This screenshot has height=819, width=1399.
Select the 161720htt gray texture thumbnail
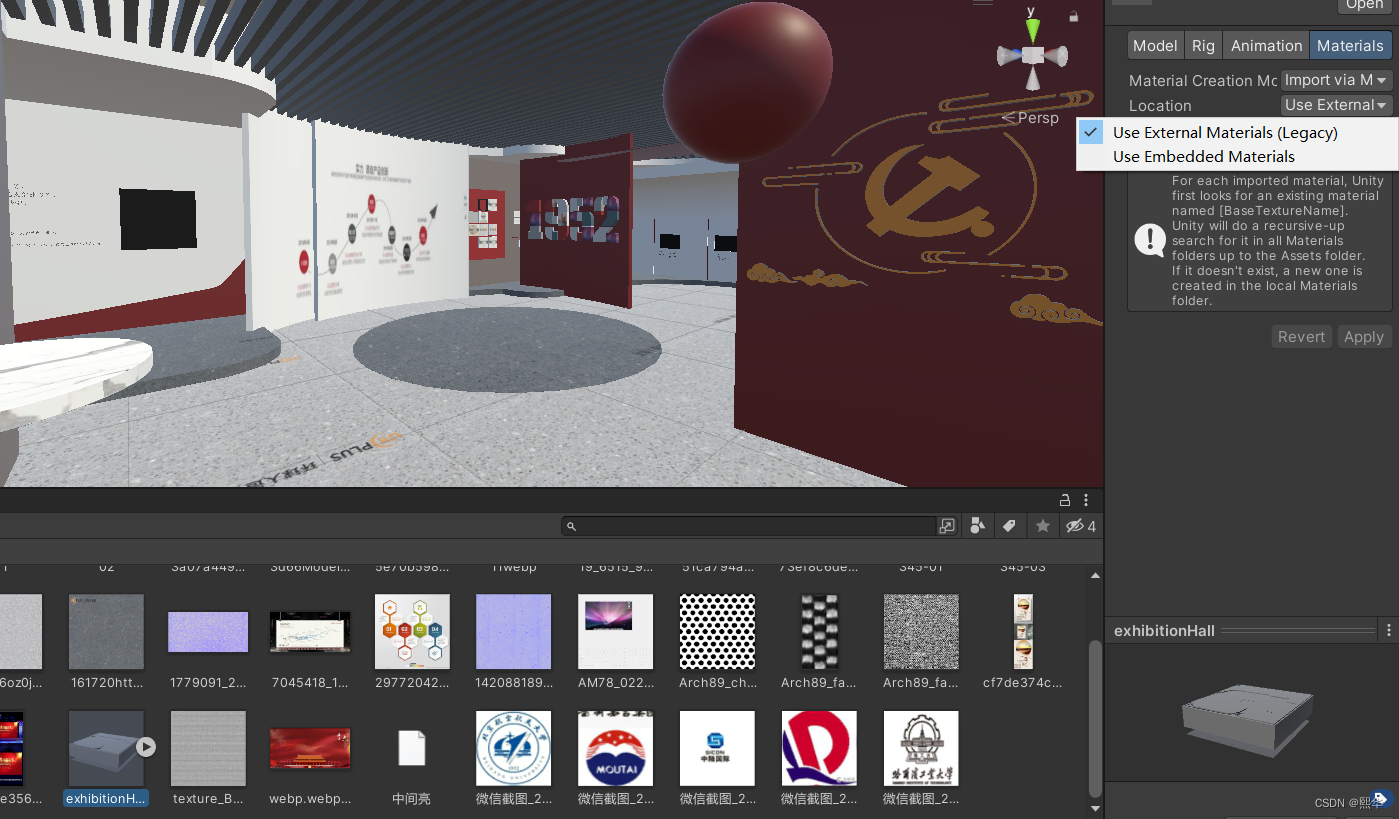click(106, 632)
